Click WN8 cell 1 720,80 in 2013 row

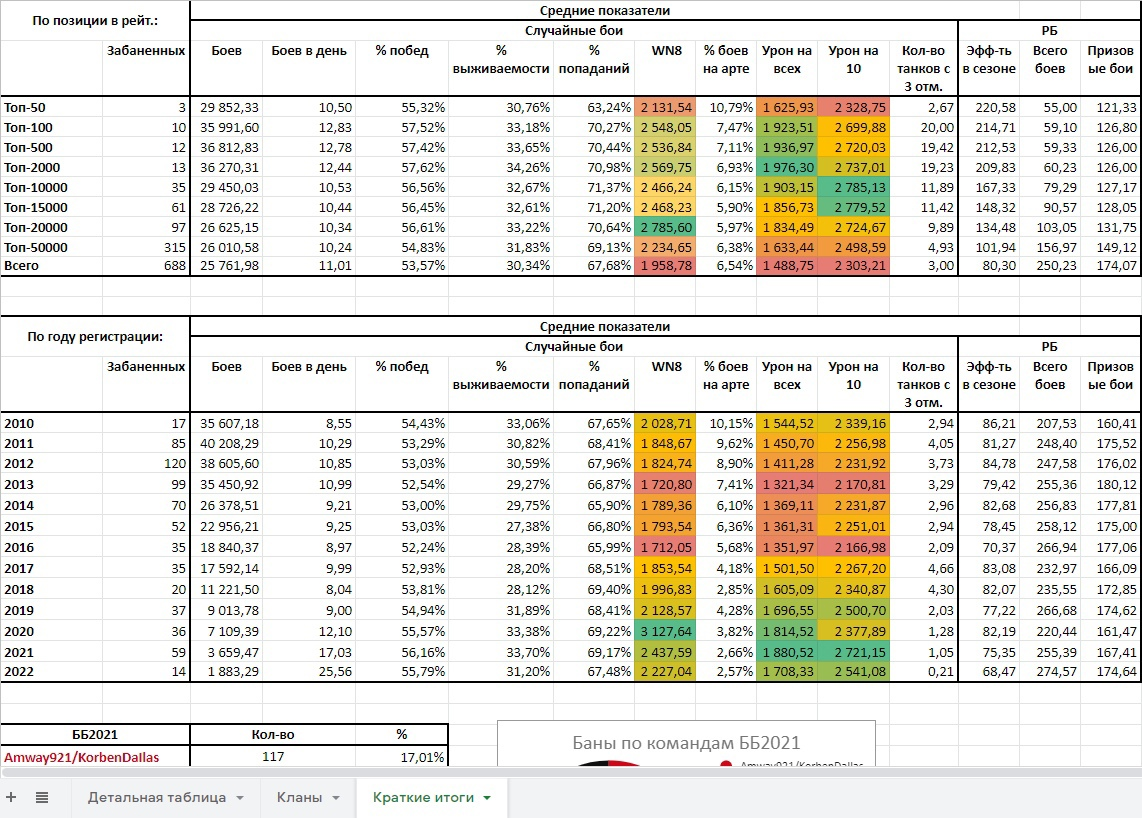click(665, 484)
